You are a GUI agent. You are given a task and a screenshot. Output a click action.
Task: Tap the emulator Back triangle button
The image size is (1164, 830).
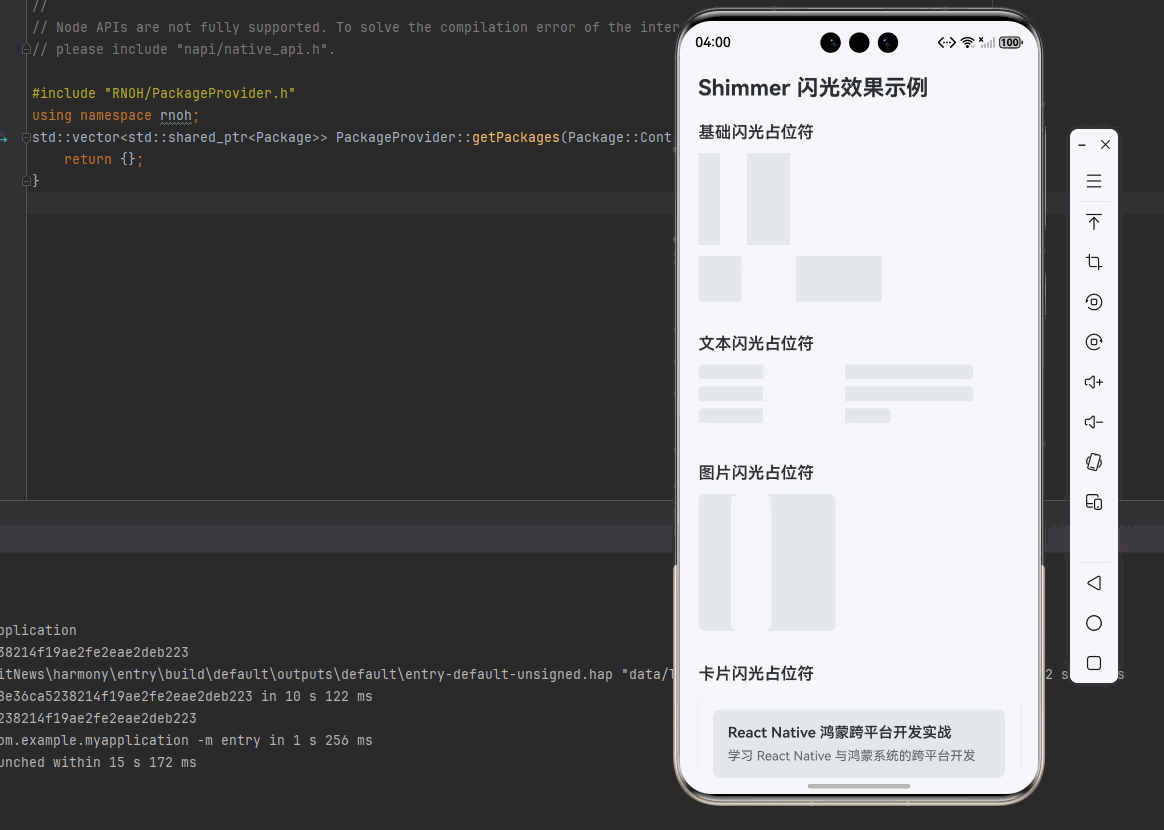point(1093,583)
